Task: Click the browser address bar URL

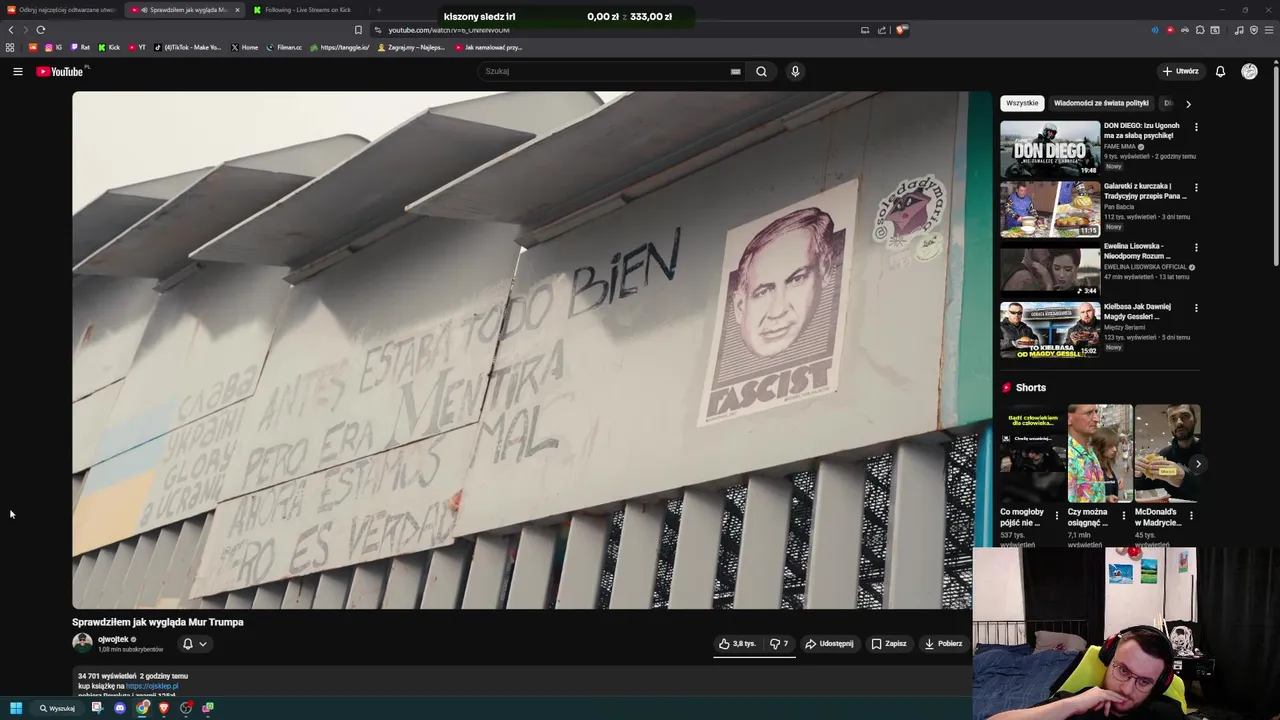Action: tap(449, 30)
